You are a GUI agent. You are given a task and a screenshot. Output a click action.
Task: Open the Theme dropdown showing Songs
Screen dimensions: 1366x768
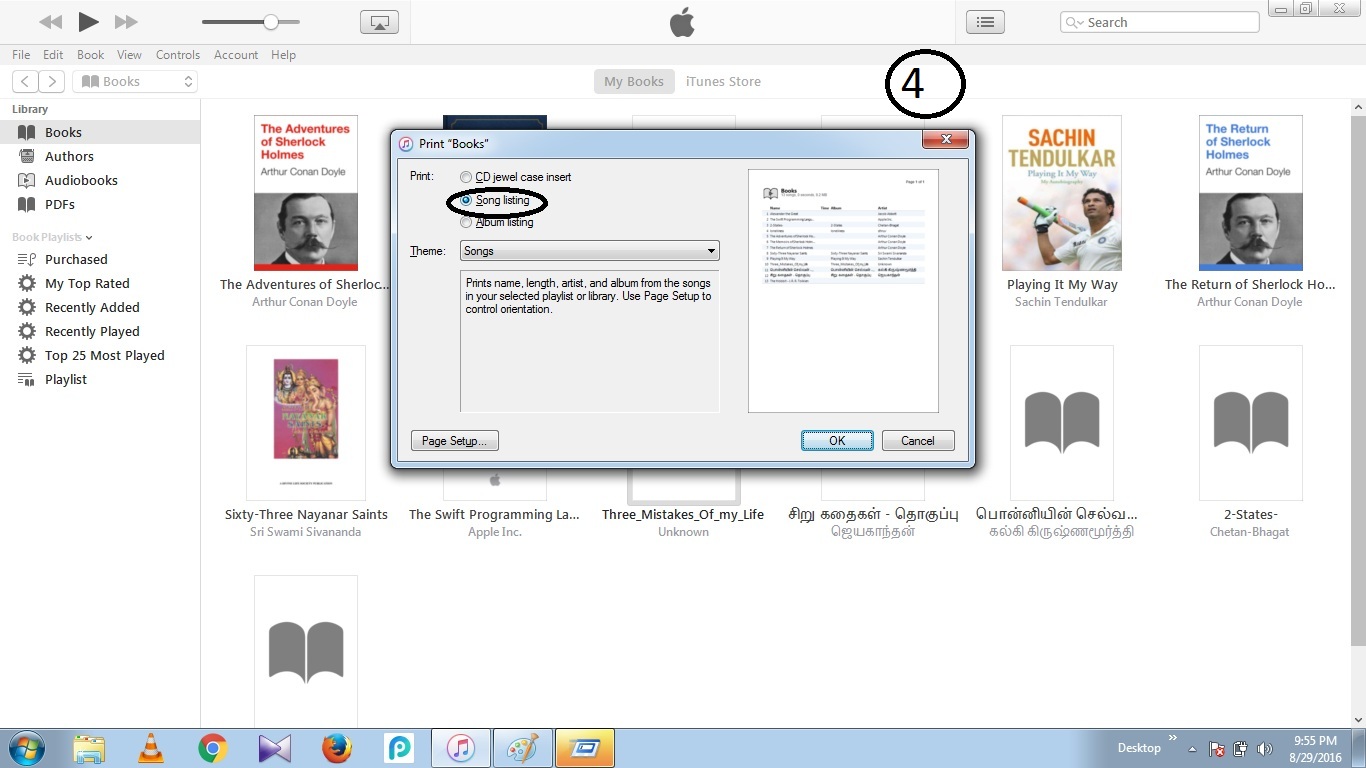click(x=589, y=251)
